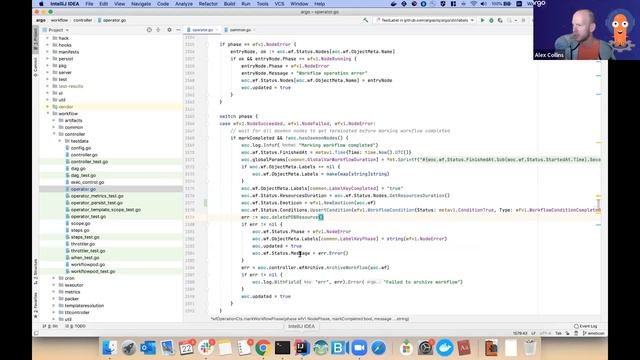
Task: Open the Favorites side tool window
Action: click(x=36, y=305)
